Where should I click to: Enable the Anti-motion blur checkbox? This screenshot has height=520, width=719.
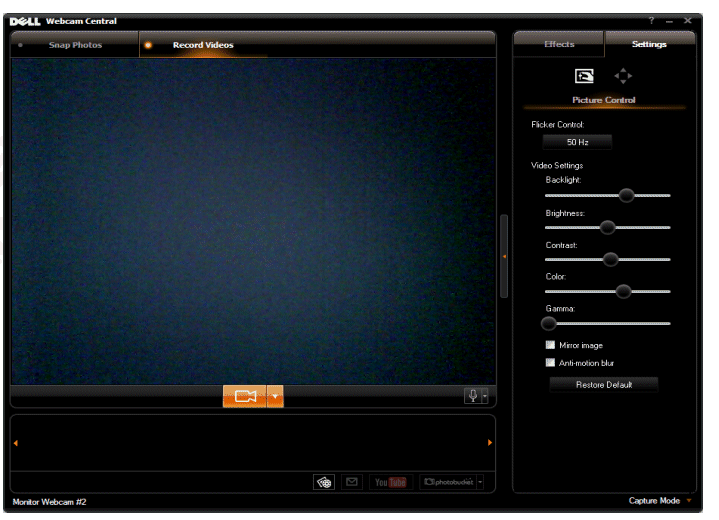tap(550, 363)
